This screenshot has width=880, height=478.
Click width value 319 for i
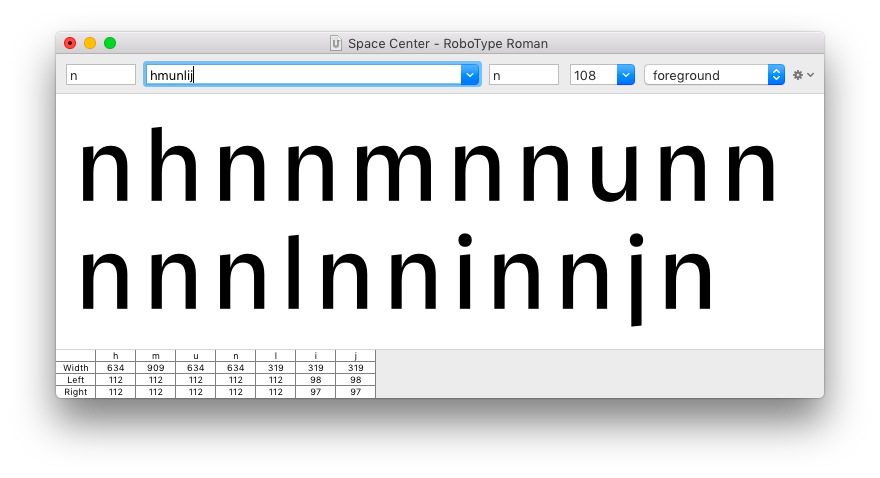(x=315, y=368)
